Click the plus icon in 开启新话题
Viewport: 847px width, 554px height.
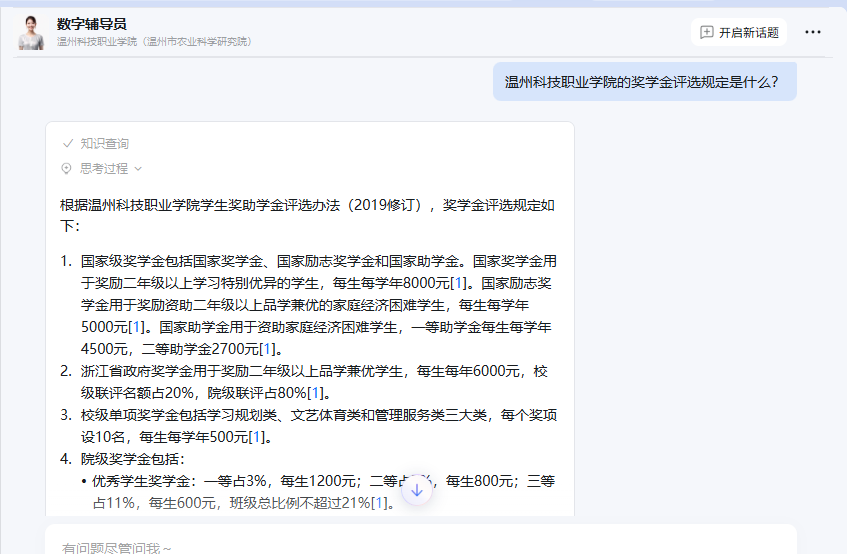point(707,32)
